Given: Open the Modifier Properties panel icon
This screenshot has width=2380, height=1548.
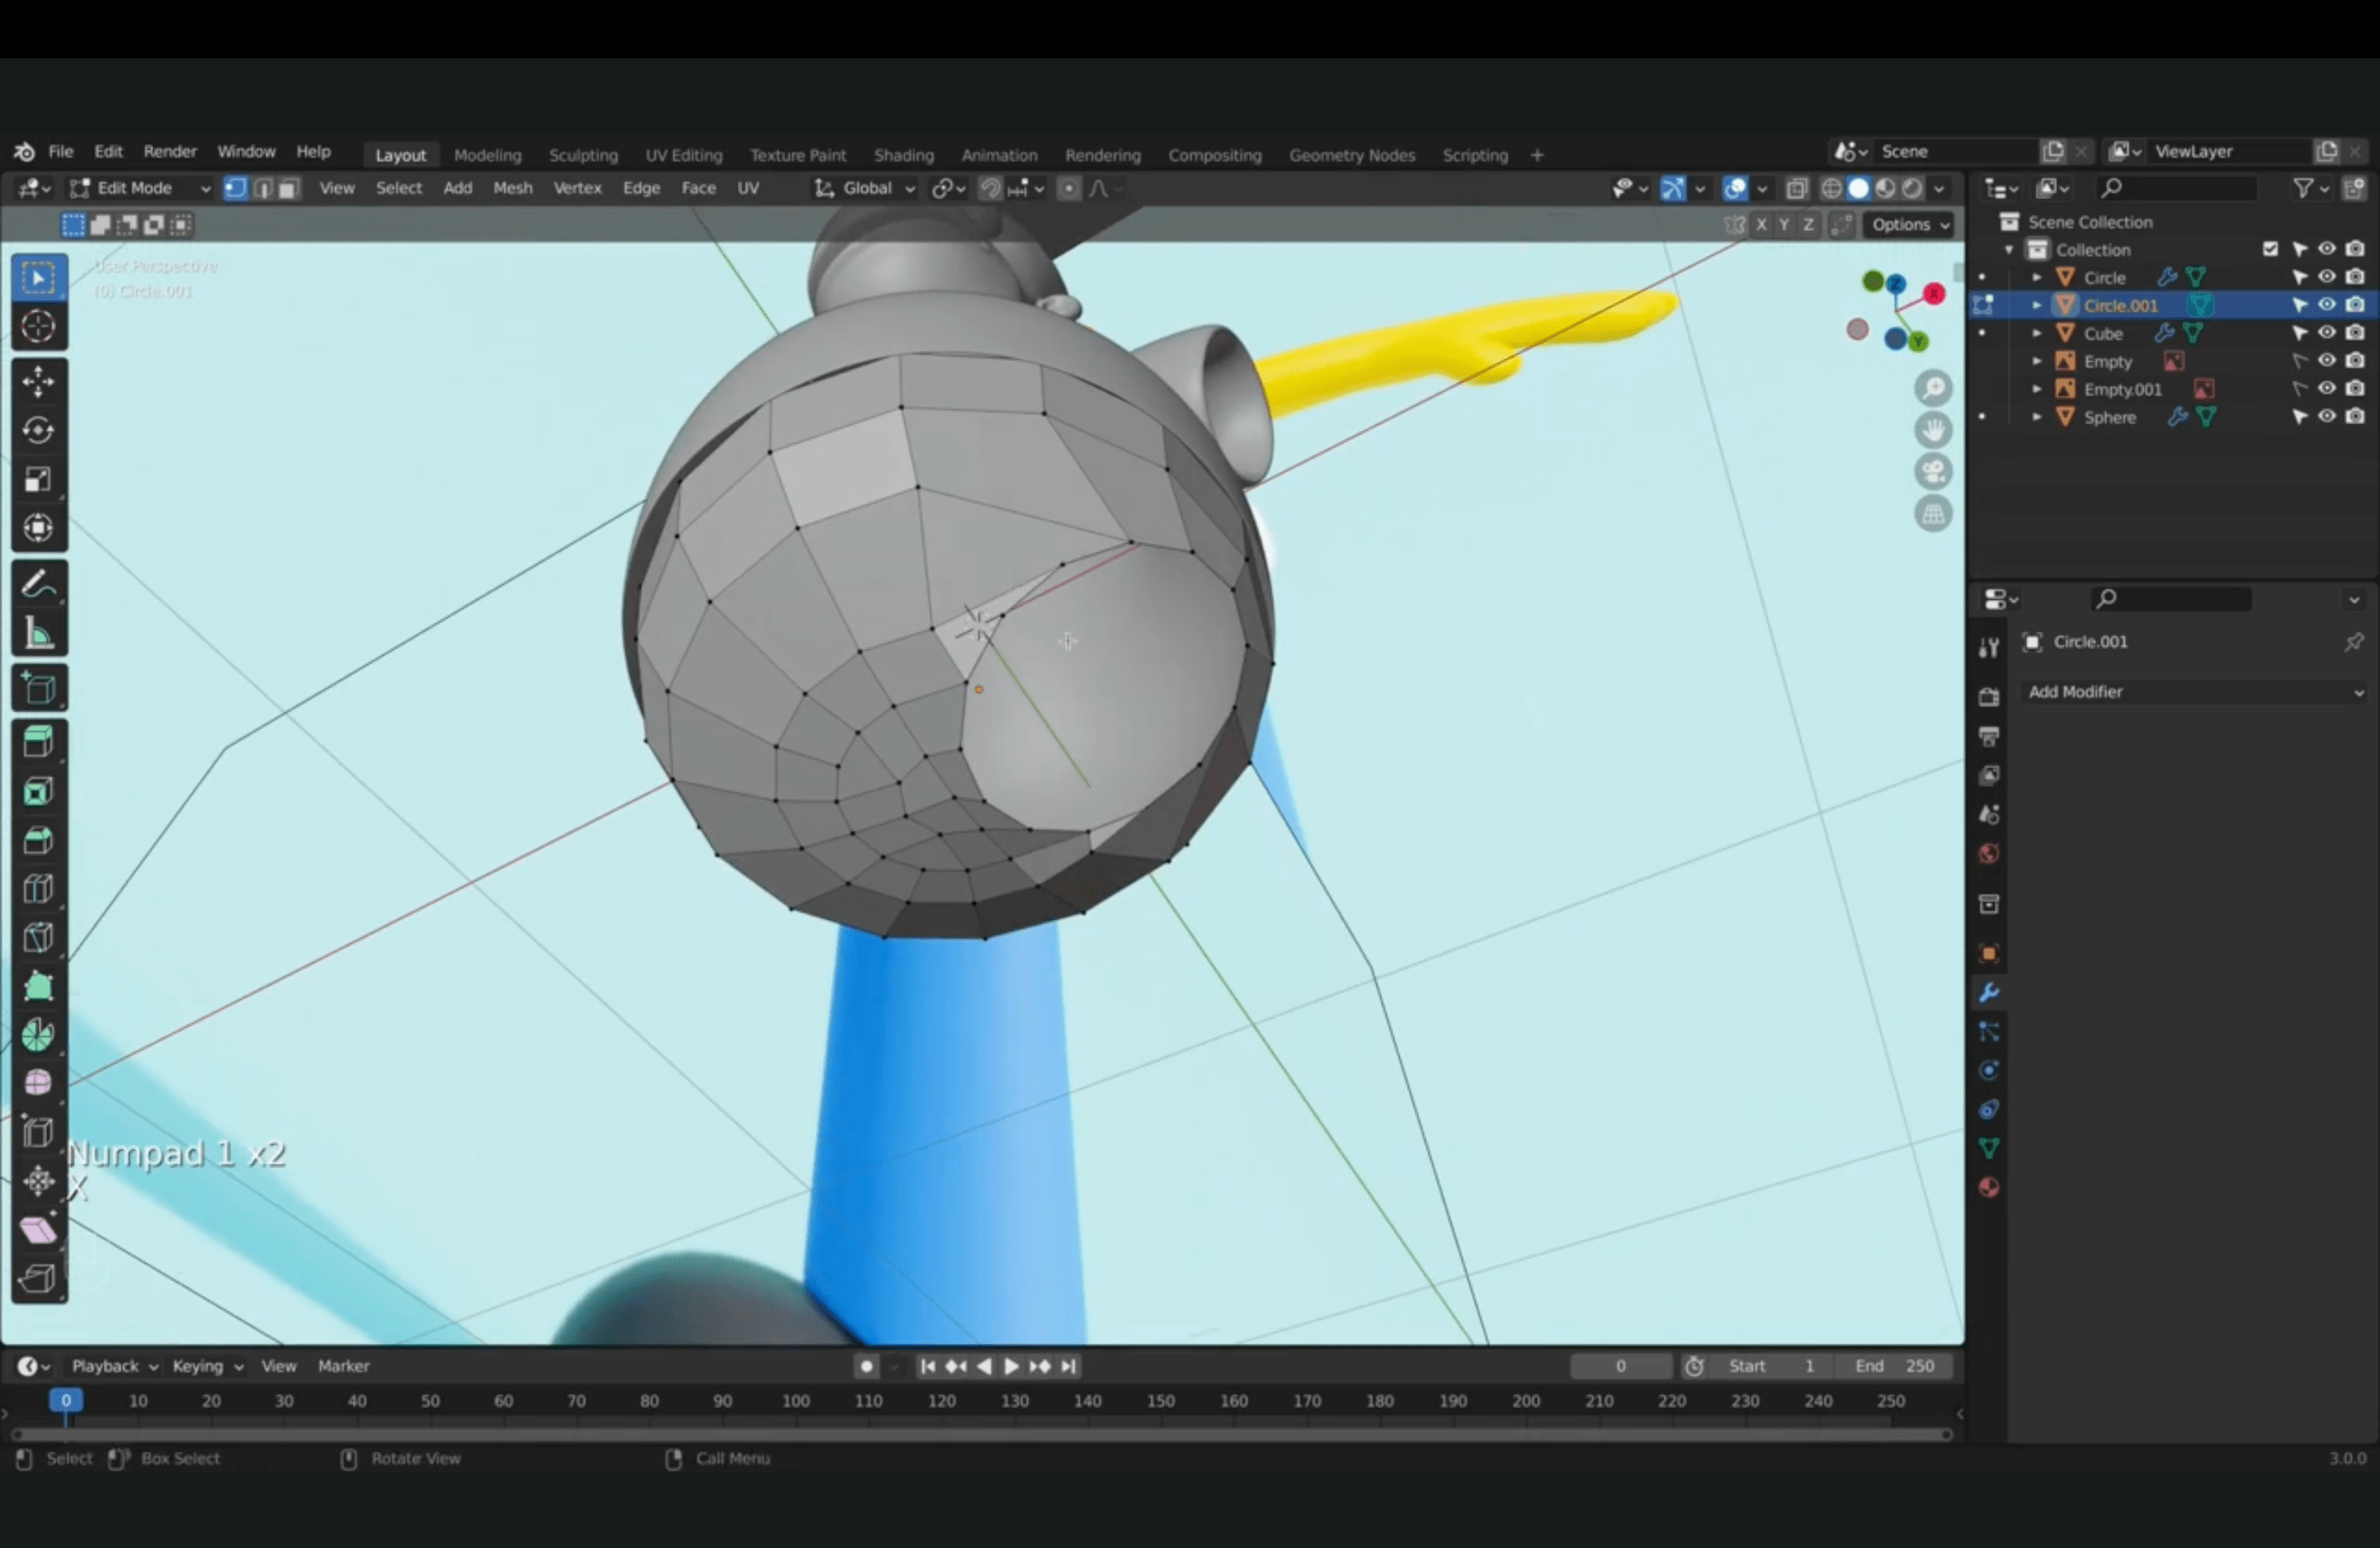Looking at the screenshot, I should click(1990, 991).
